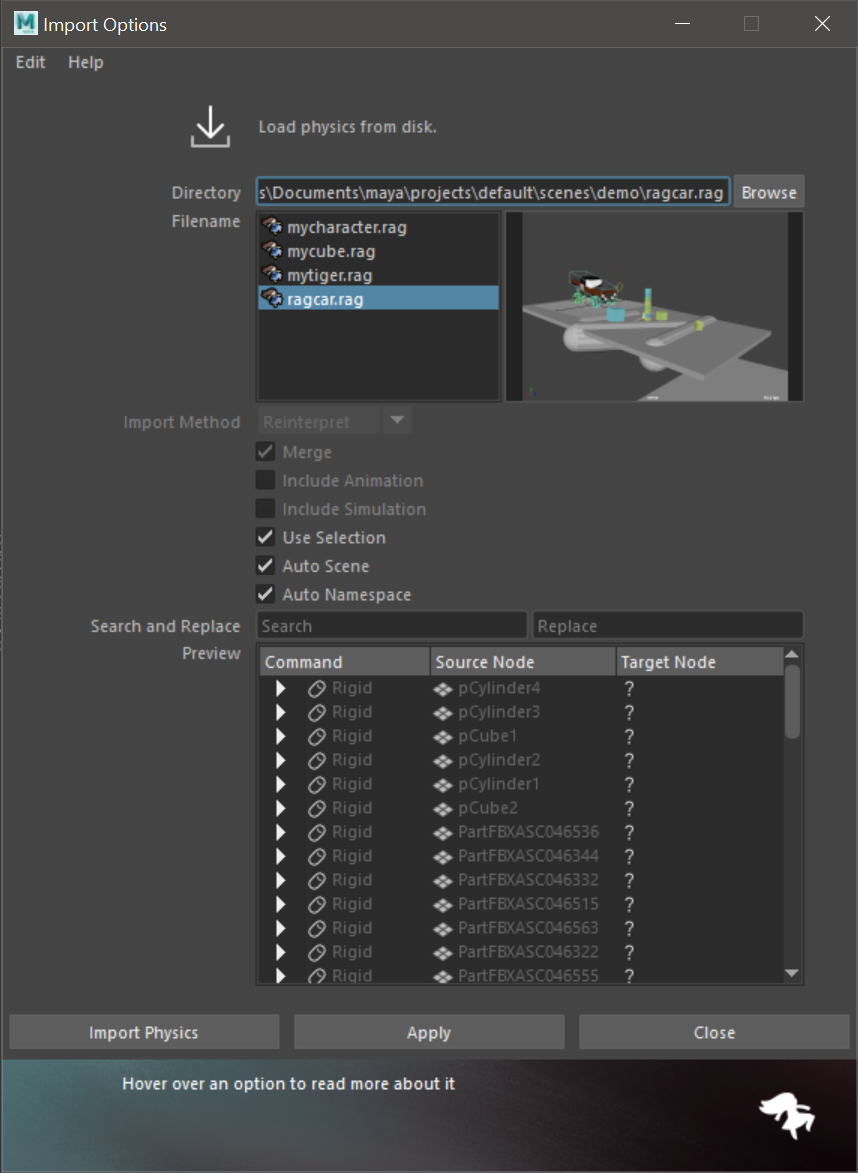Click the Browse button
The image size is (858, 1173).
pyautogui.click(x=768, y=192)
